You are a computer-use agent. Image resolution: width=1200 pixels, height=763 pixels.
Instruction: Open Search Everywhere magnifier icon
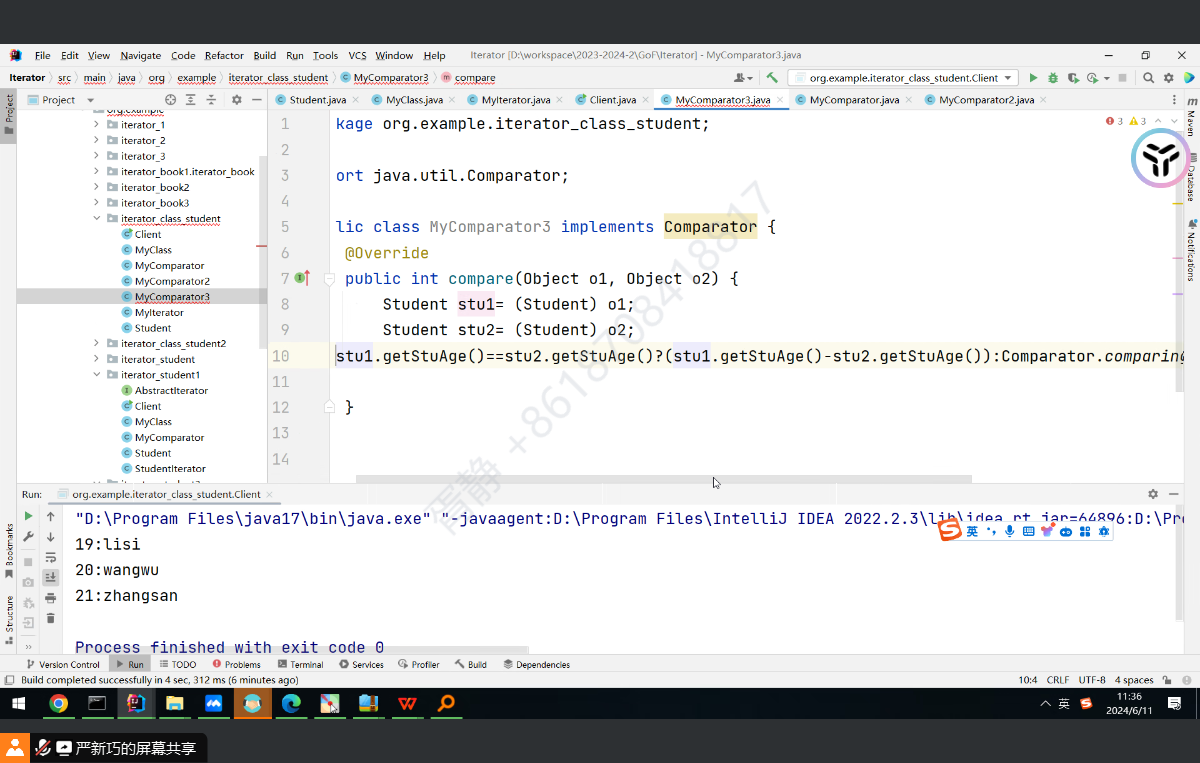1149,78
